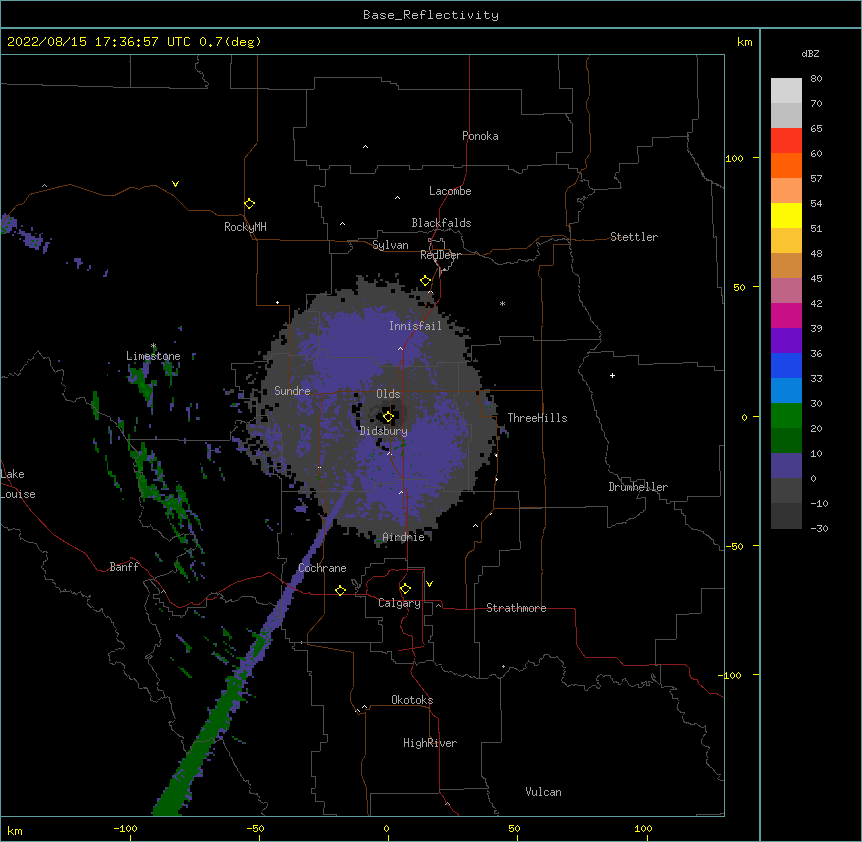Click the purple 10 dBZ legend swatch
This screenshot has width=862, height=842.
[x=786, y=466]
